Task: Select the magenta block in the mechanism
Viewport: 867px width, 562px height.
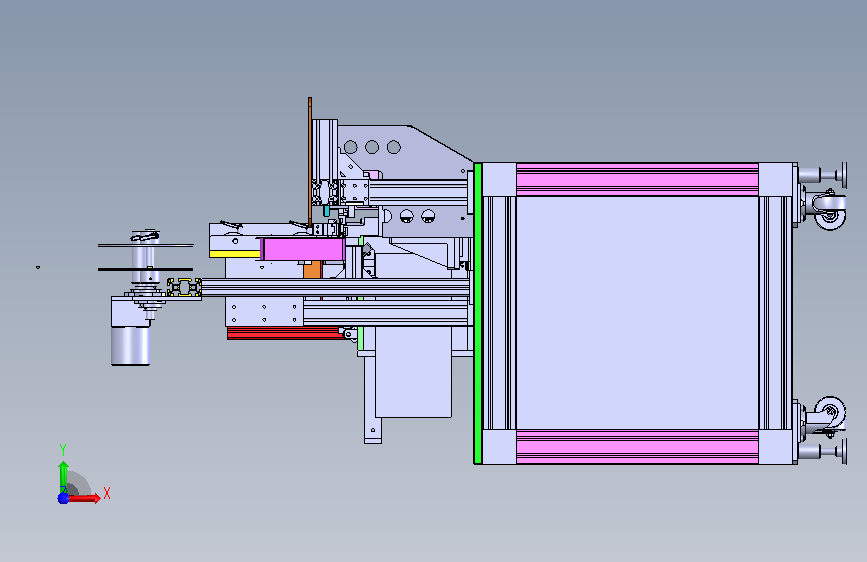Action: point(303,249)
